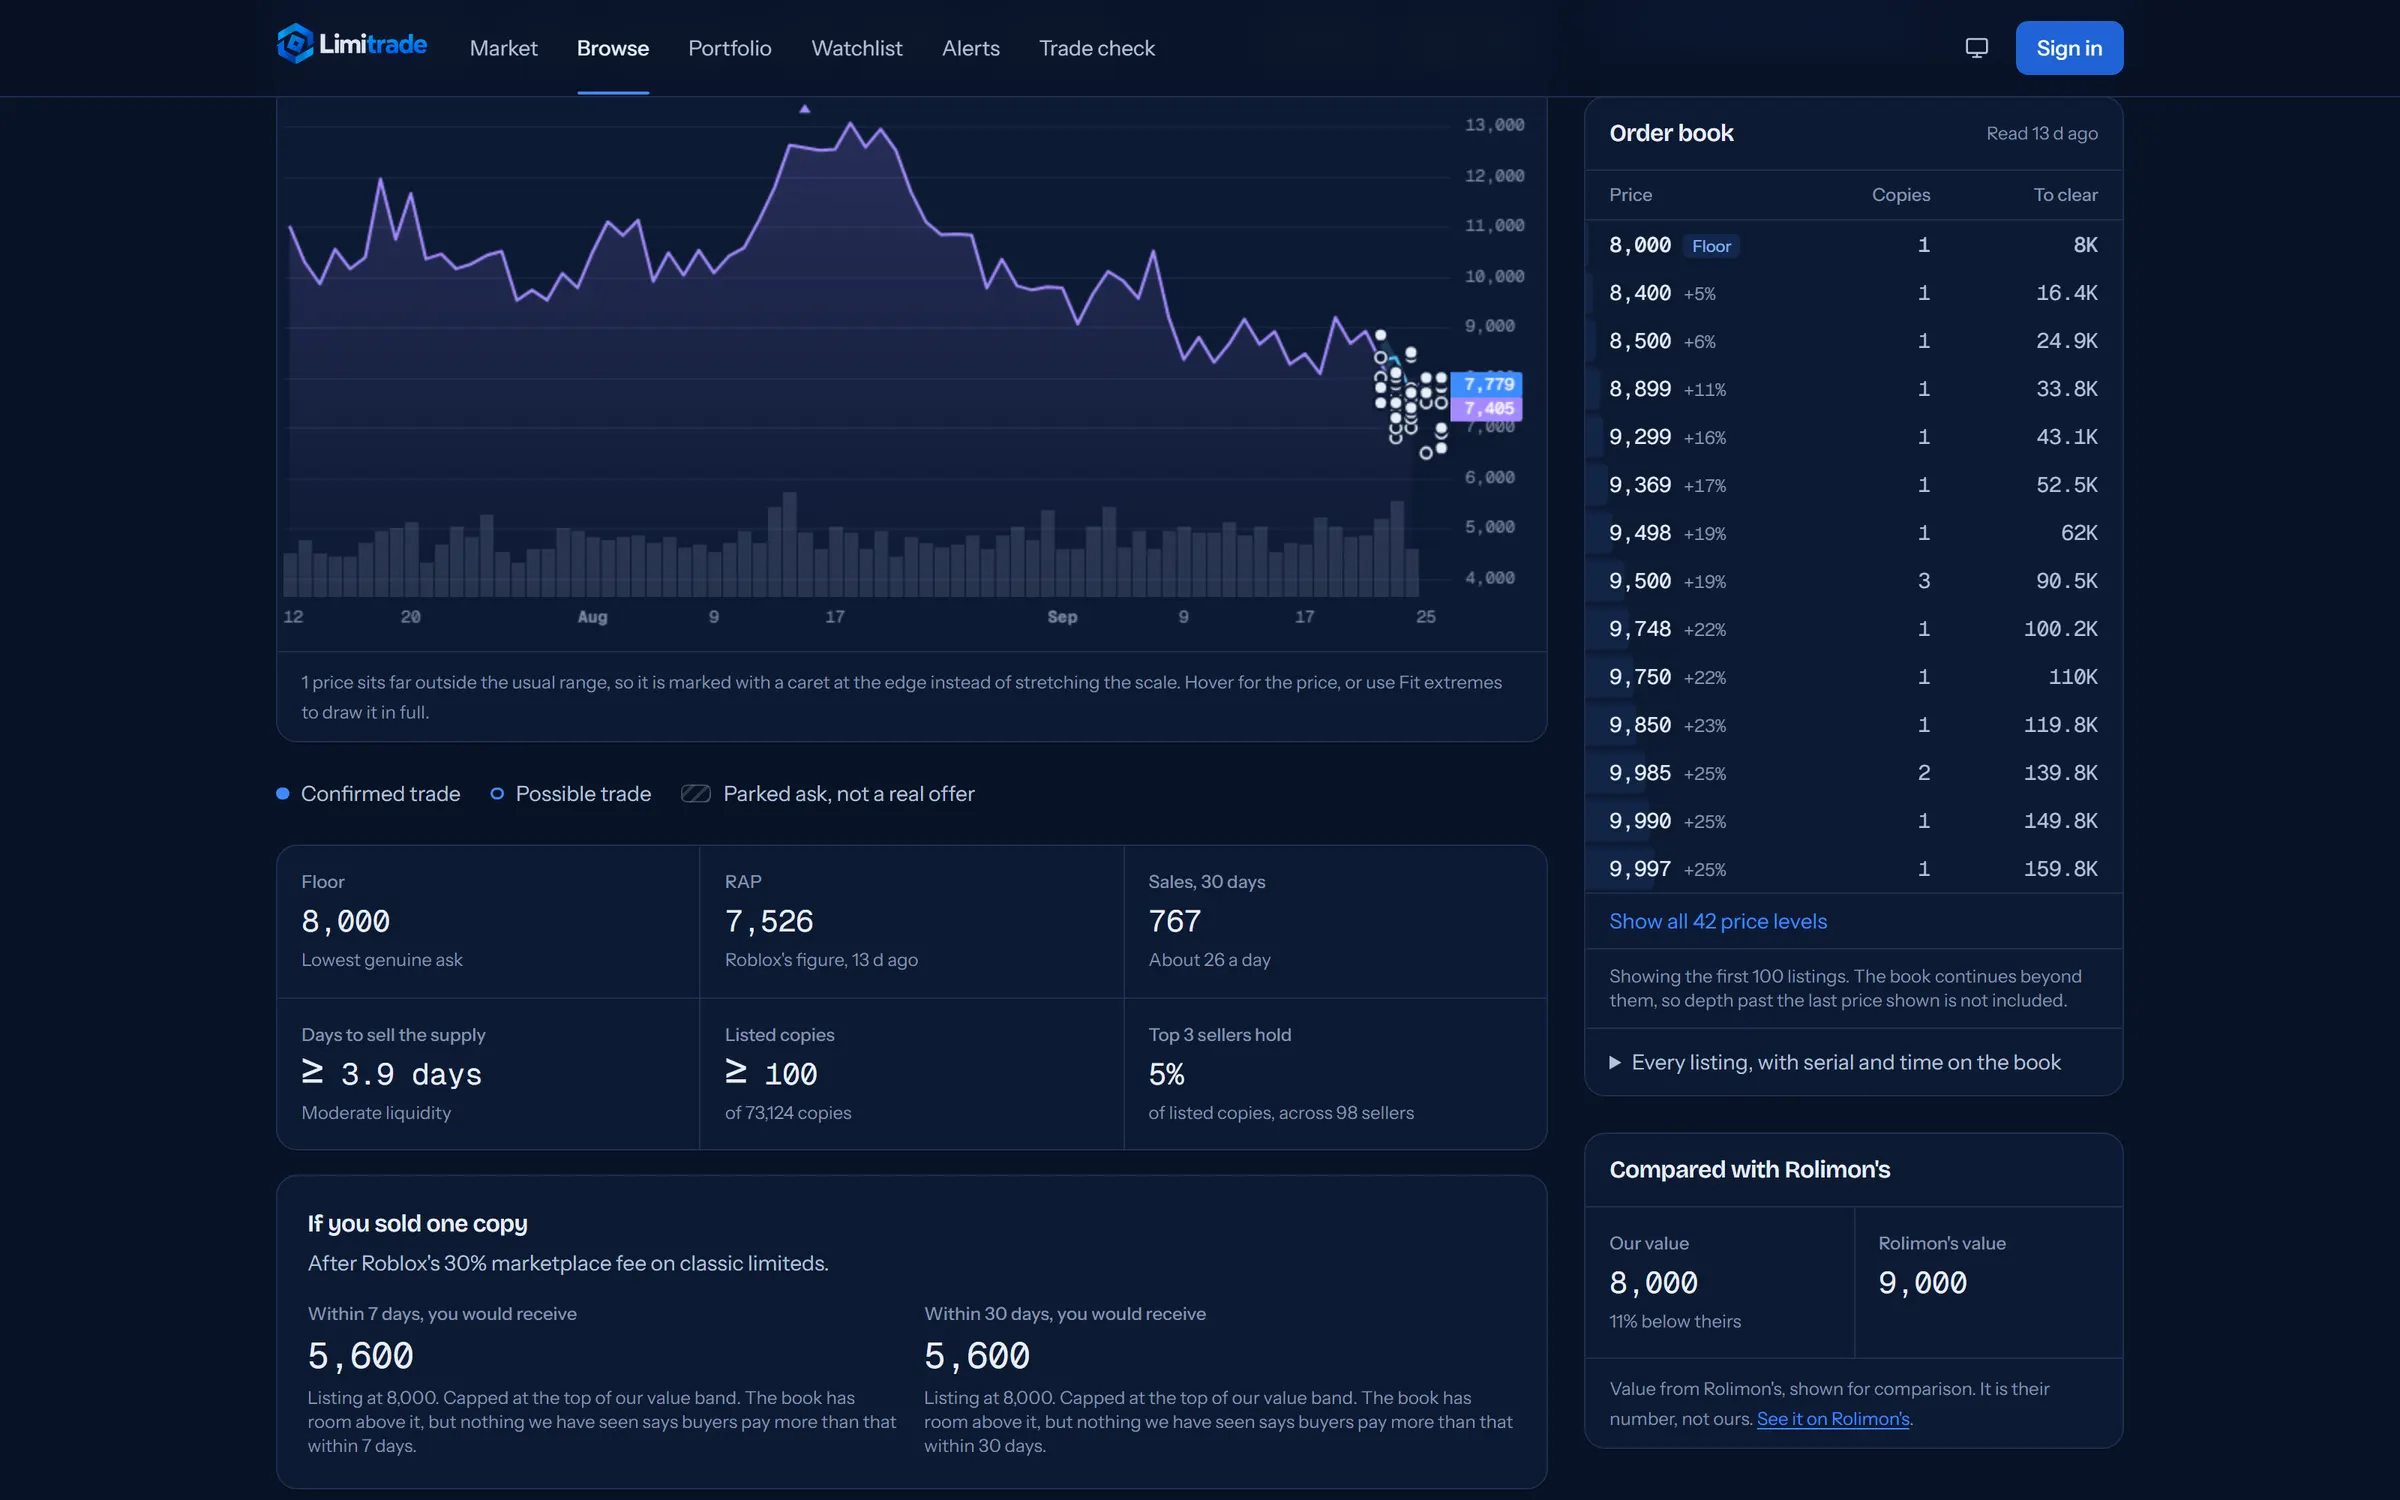Select the 8,400 +5% order book row
Screen dimensions: 2400x1500
coord(1853,293)
